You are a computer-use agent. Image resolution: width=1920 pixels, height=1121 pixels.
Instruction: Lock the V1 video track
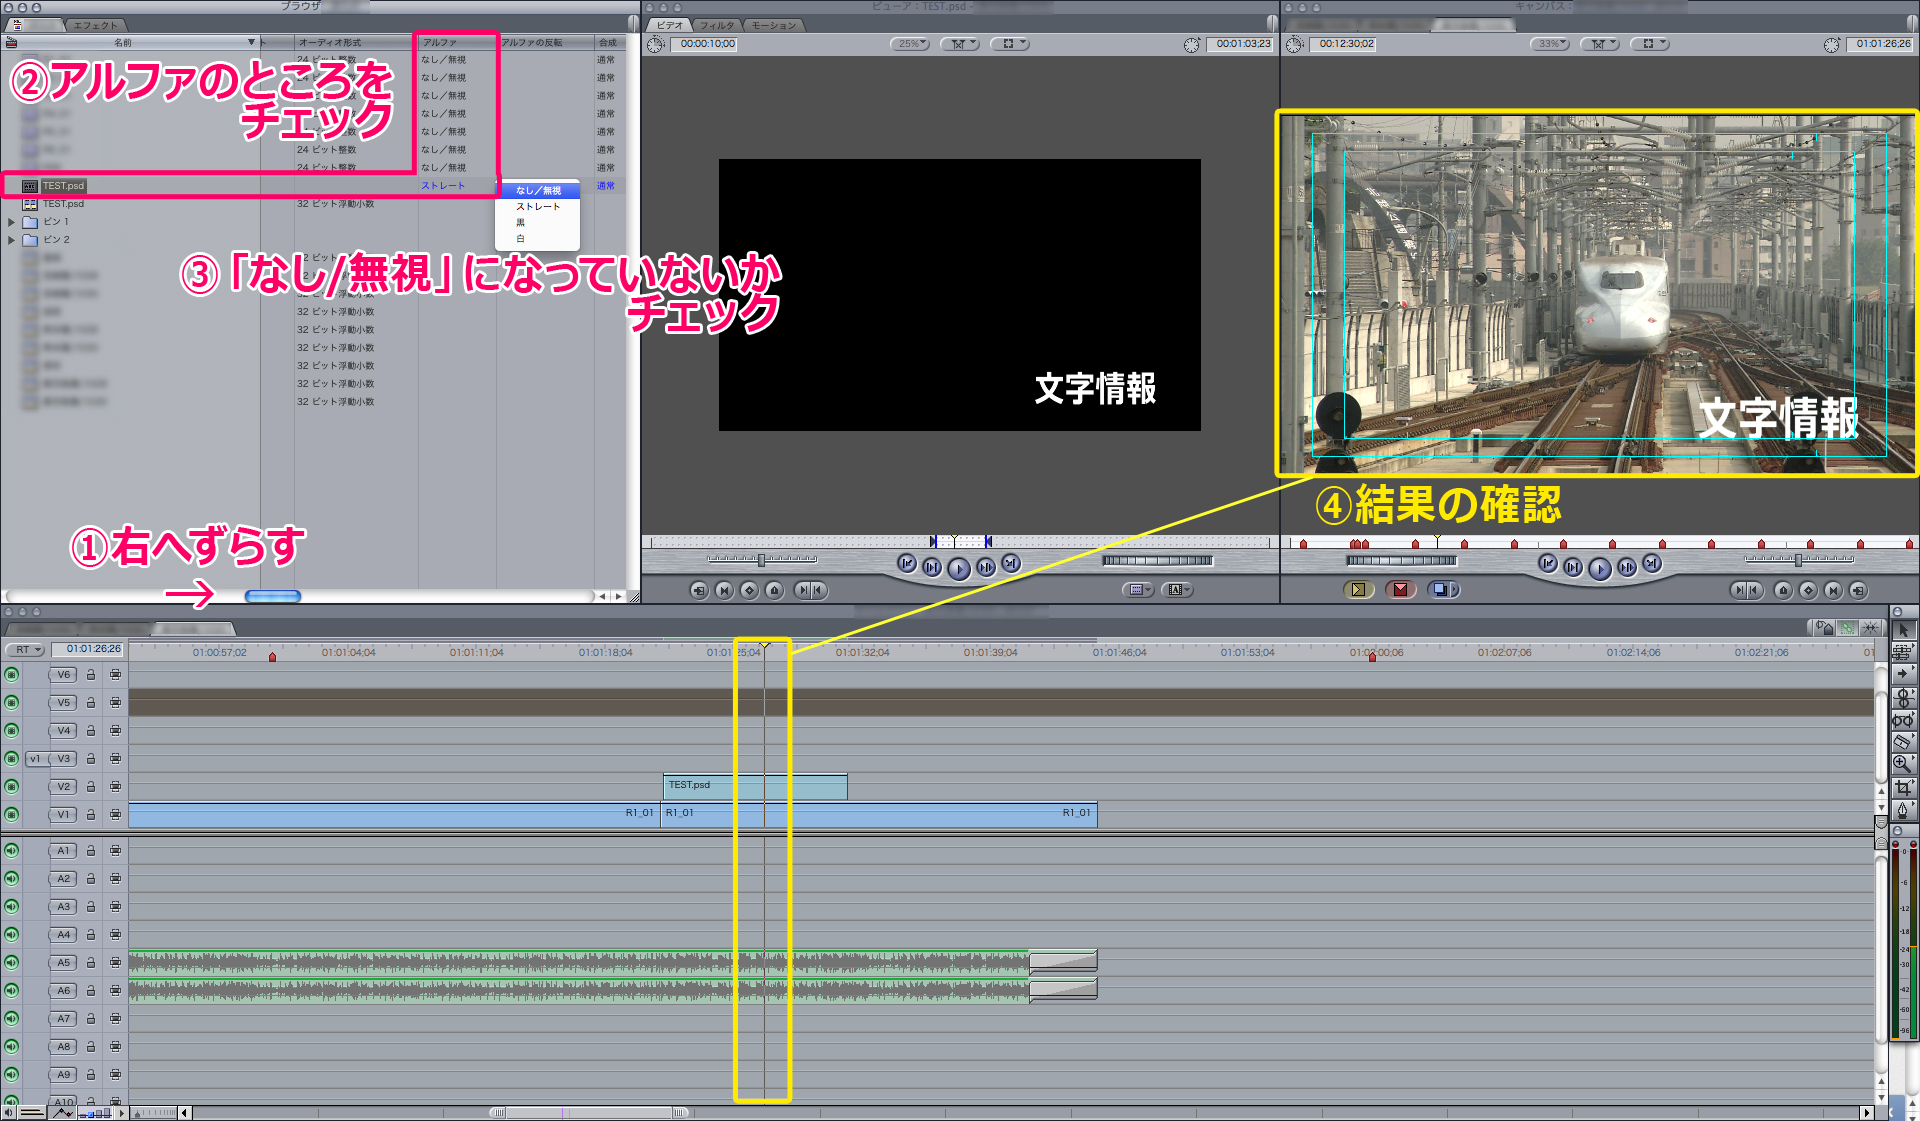[91, 815]
